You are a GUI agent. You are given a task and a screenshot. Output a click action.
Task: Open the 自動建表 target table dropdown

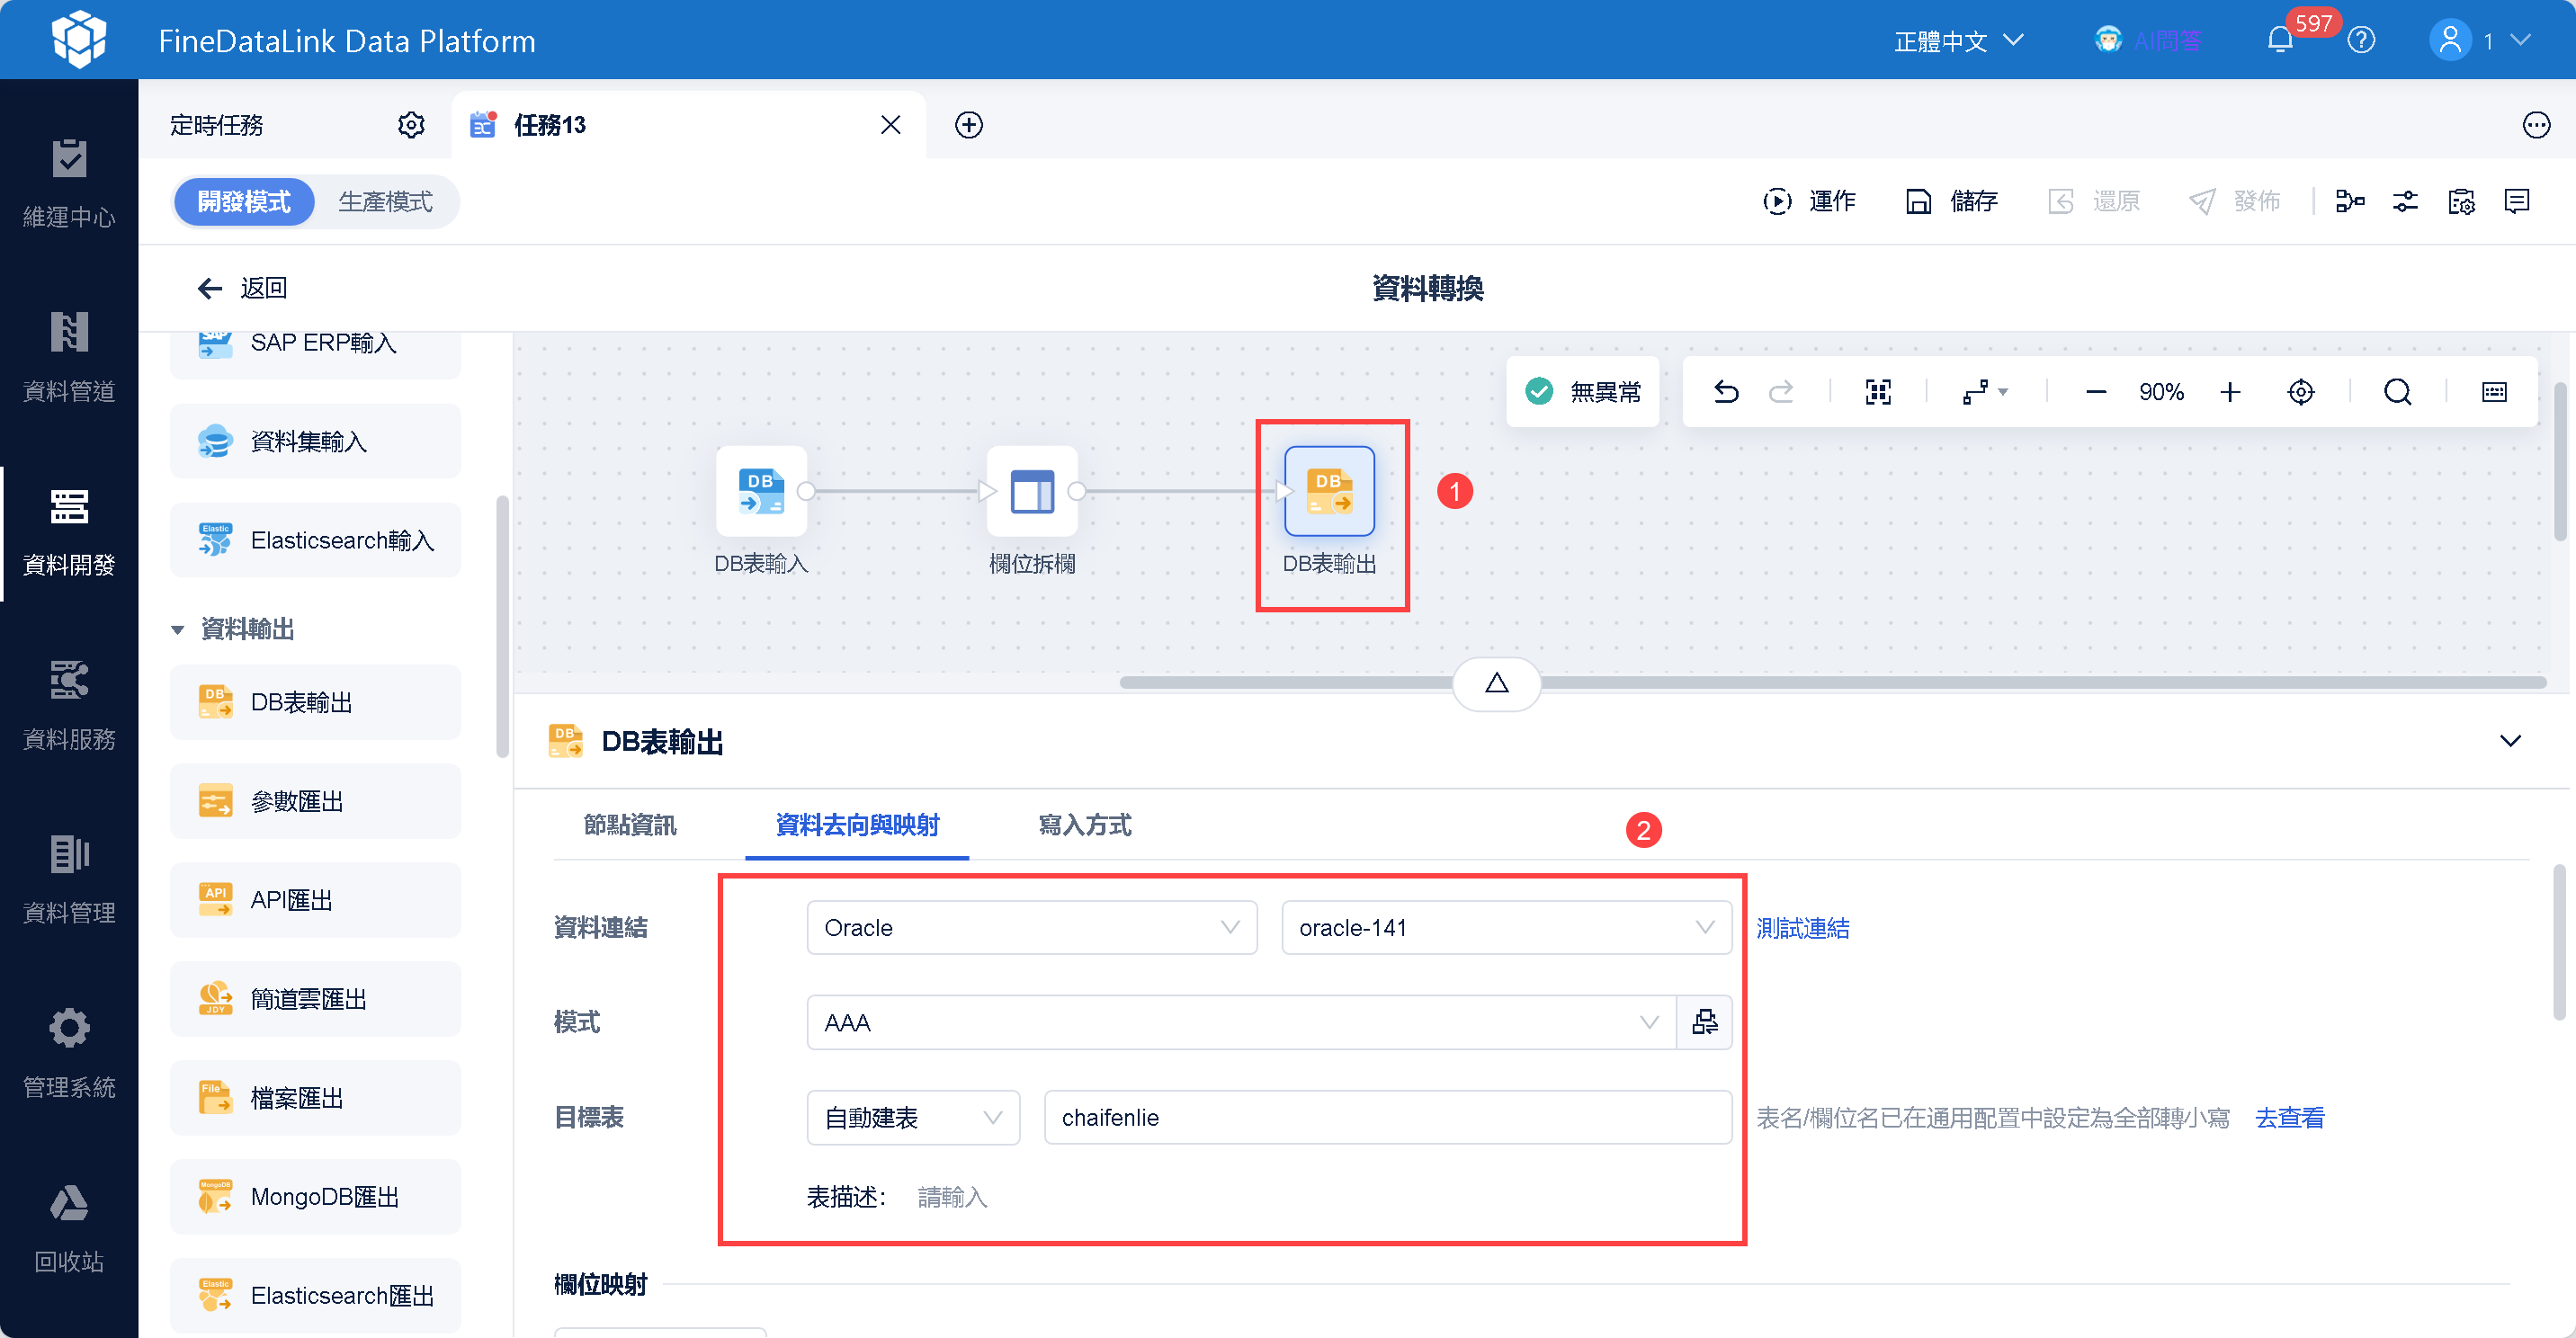click(x=912, y=1117)
